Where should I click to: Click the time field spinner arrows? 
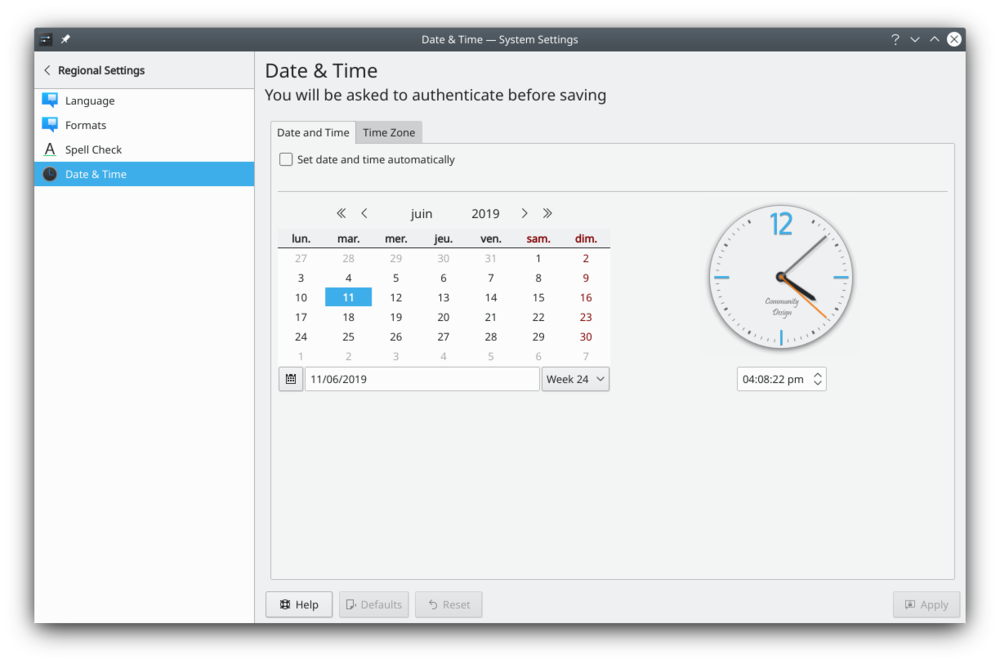point(818,379)
